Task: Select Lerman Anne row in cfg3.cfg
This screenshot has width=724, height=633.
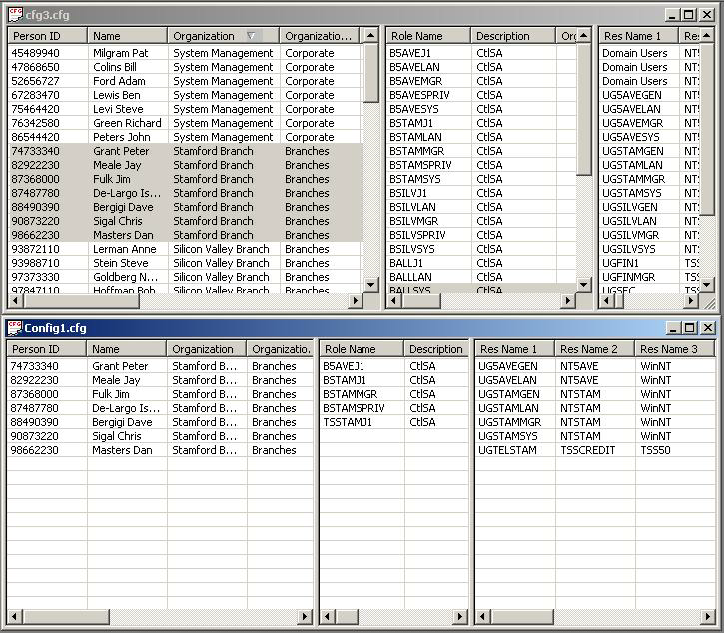Action: (x=124, y=249)
